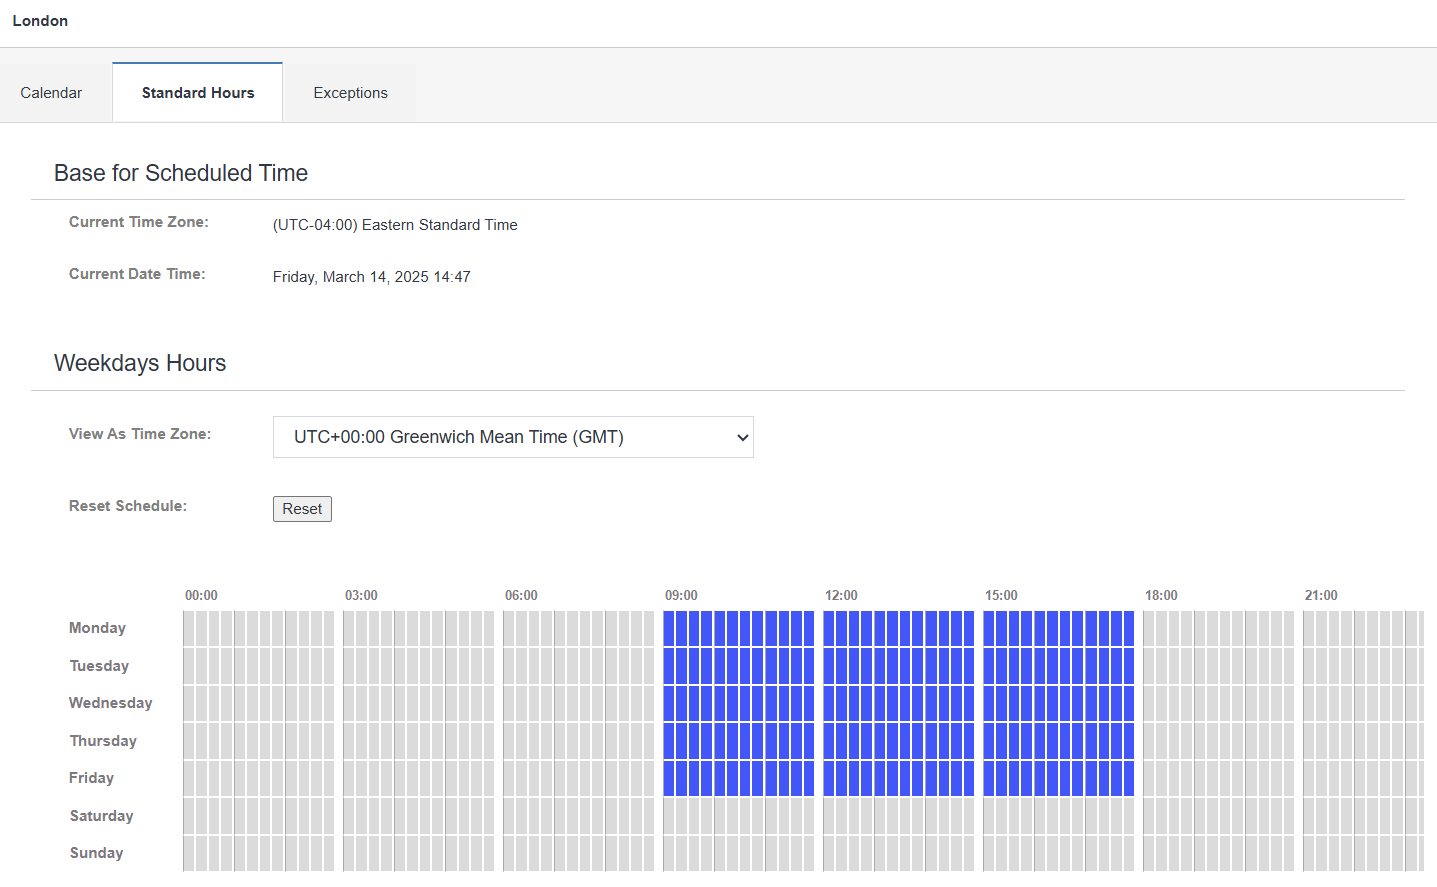This screenshot has width=1437, height=887.
Task: Click the 09:00 time column header
Action: pos(681,595)
